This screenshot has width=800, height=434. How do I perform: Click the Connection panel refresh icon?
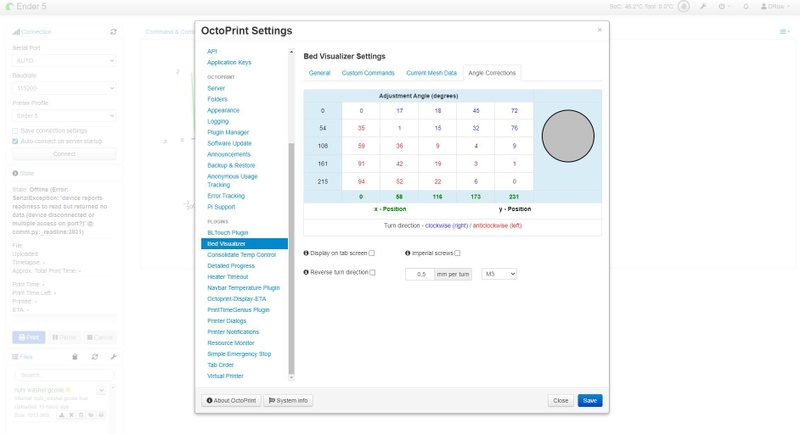(113, 32)
